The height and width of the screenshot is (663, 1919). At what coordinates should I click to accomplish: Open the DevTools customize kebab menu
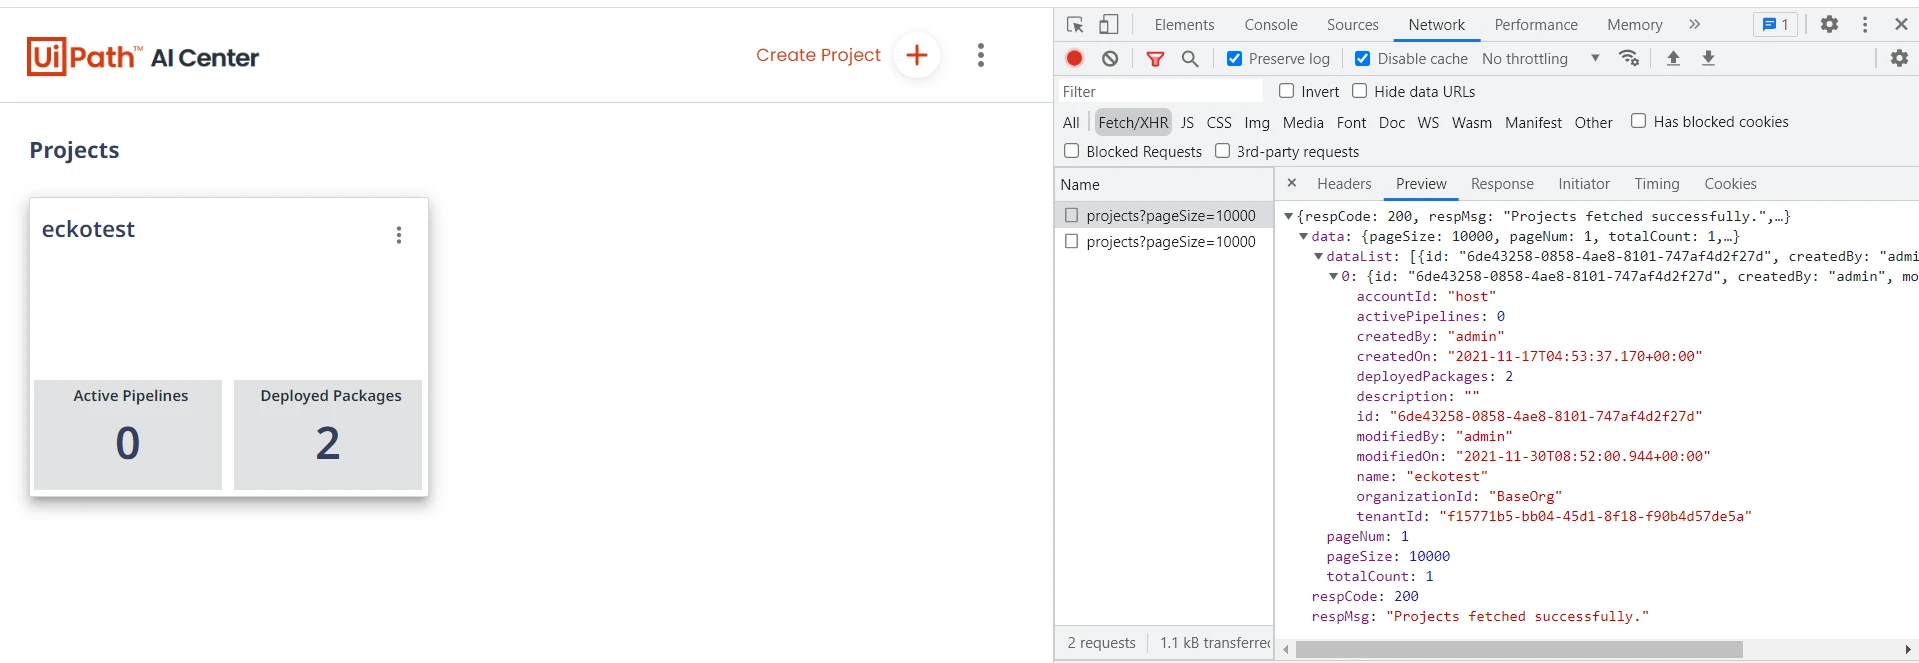click(1865, 24)
